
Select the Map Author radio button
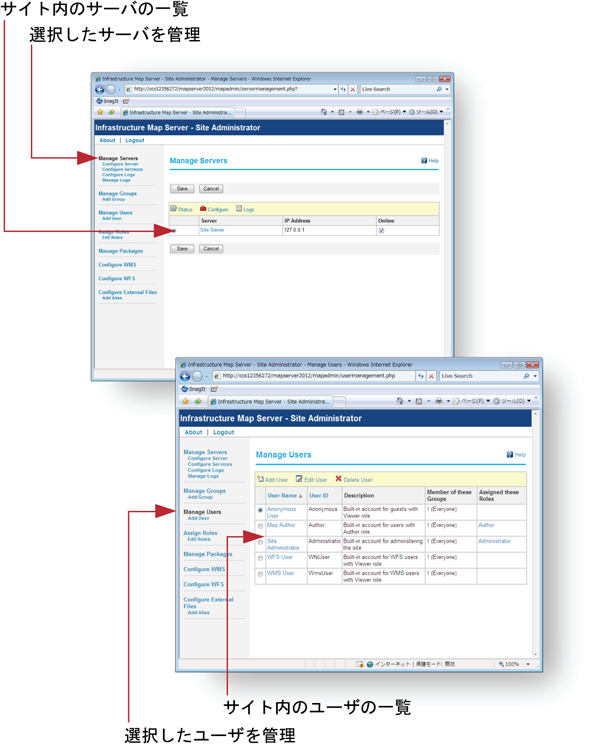(x=260, y=526)
